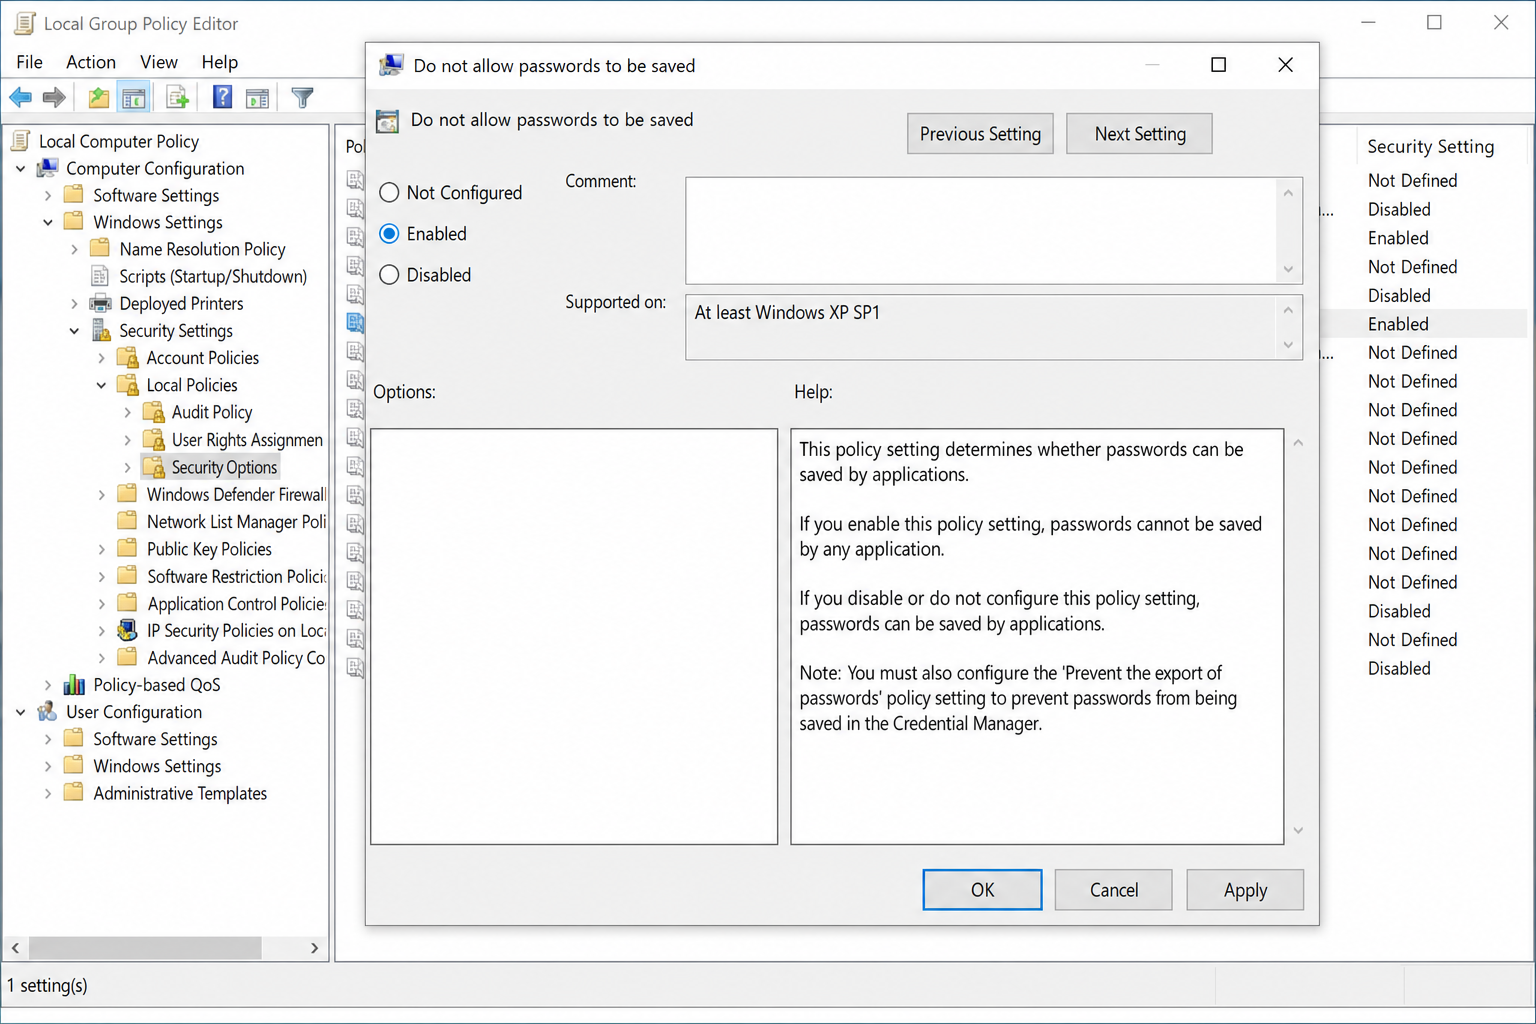
Task: Toggle Show/Hide Action Pane toolbar icon
Action: coord(257,97)
